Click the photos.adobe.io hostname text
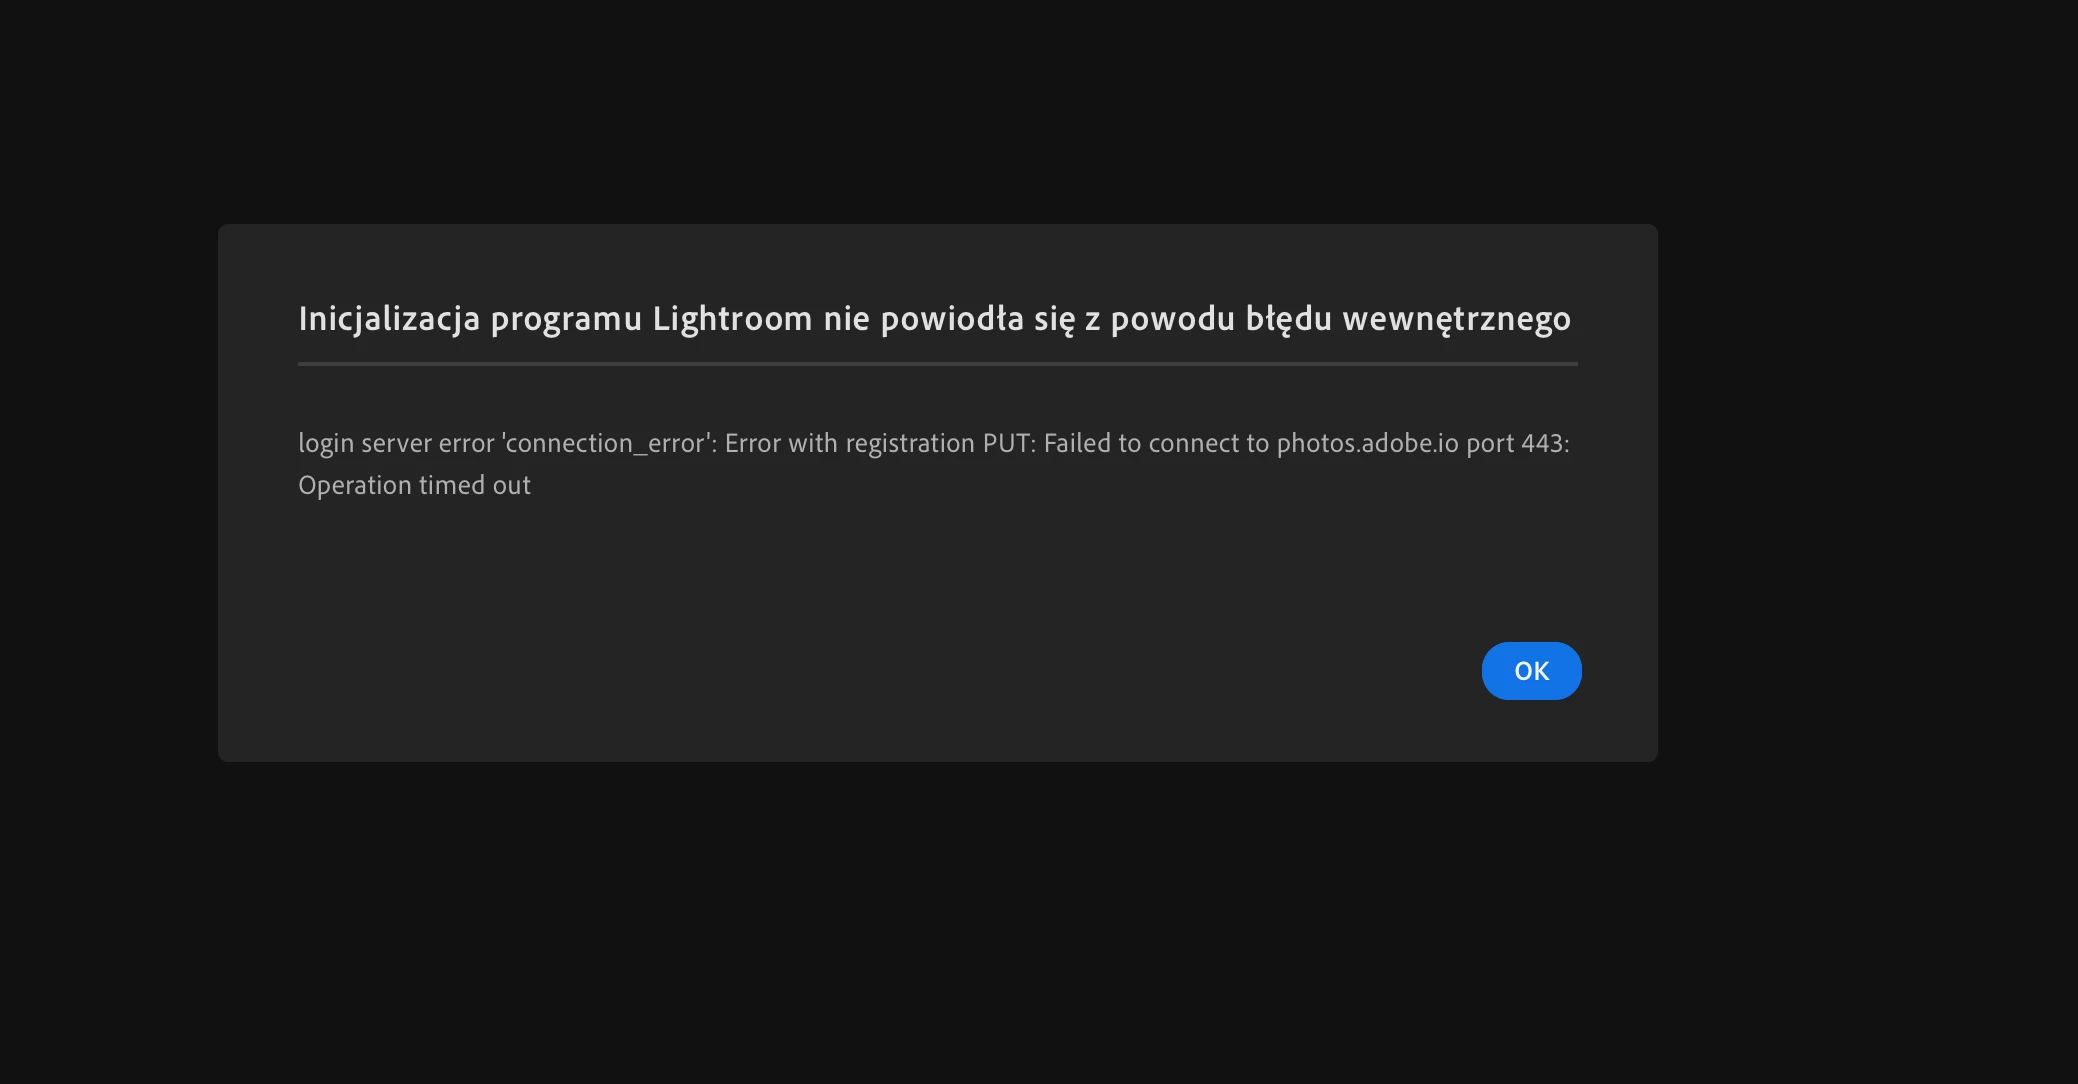This screenshot has width=2078, height=1084. (x=1367, y=443)
